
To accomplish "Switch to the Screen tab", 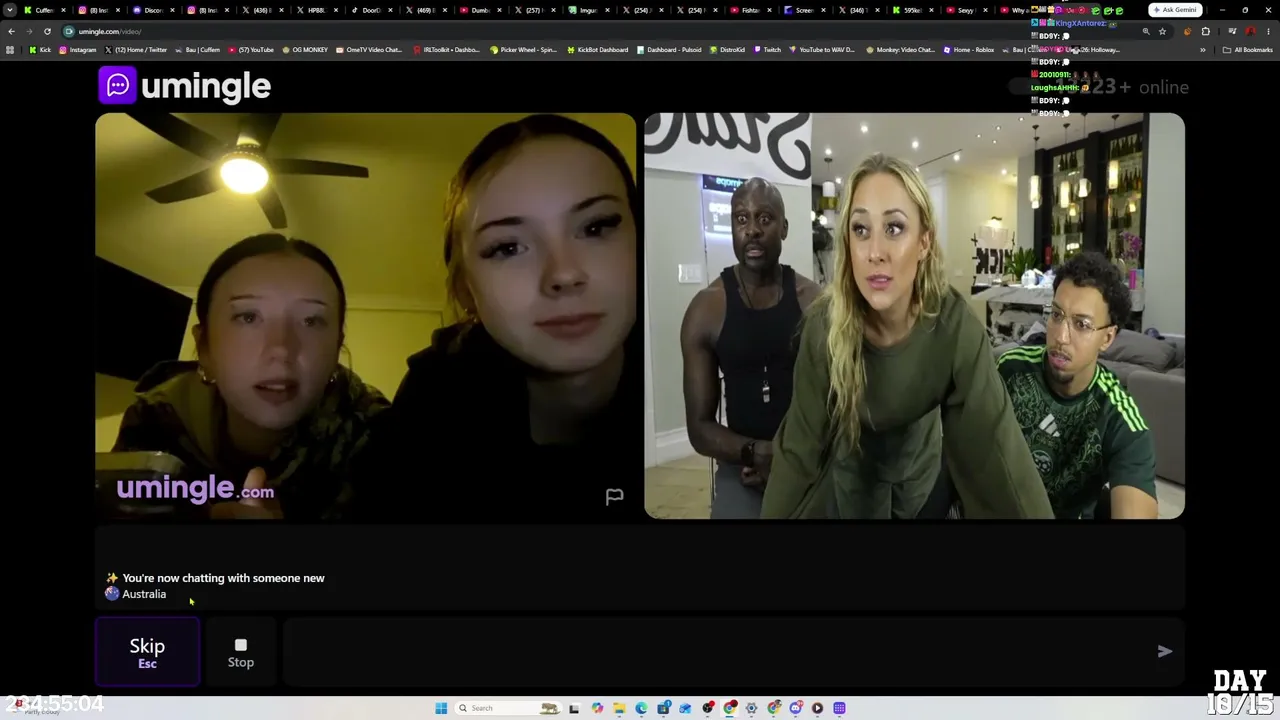I will tap(804, 10).
